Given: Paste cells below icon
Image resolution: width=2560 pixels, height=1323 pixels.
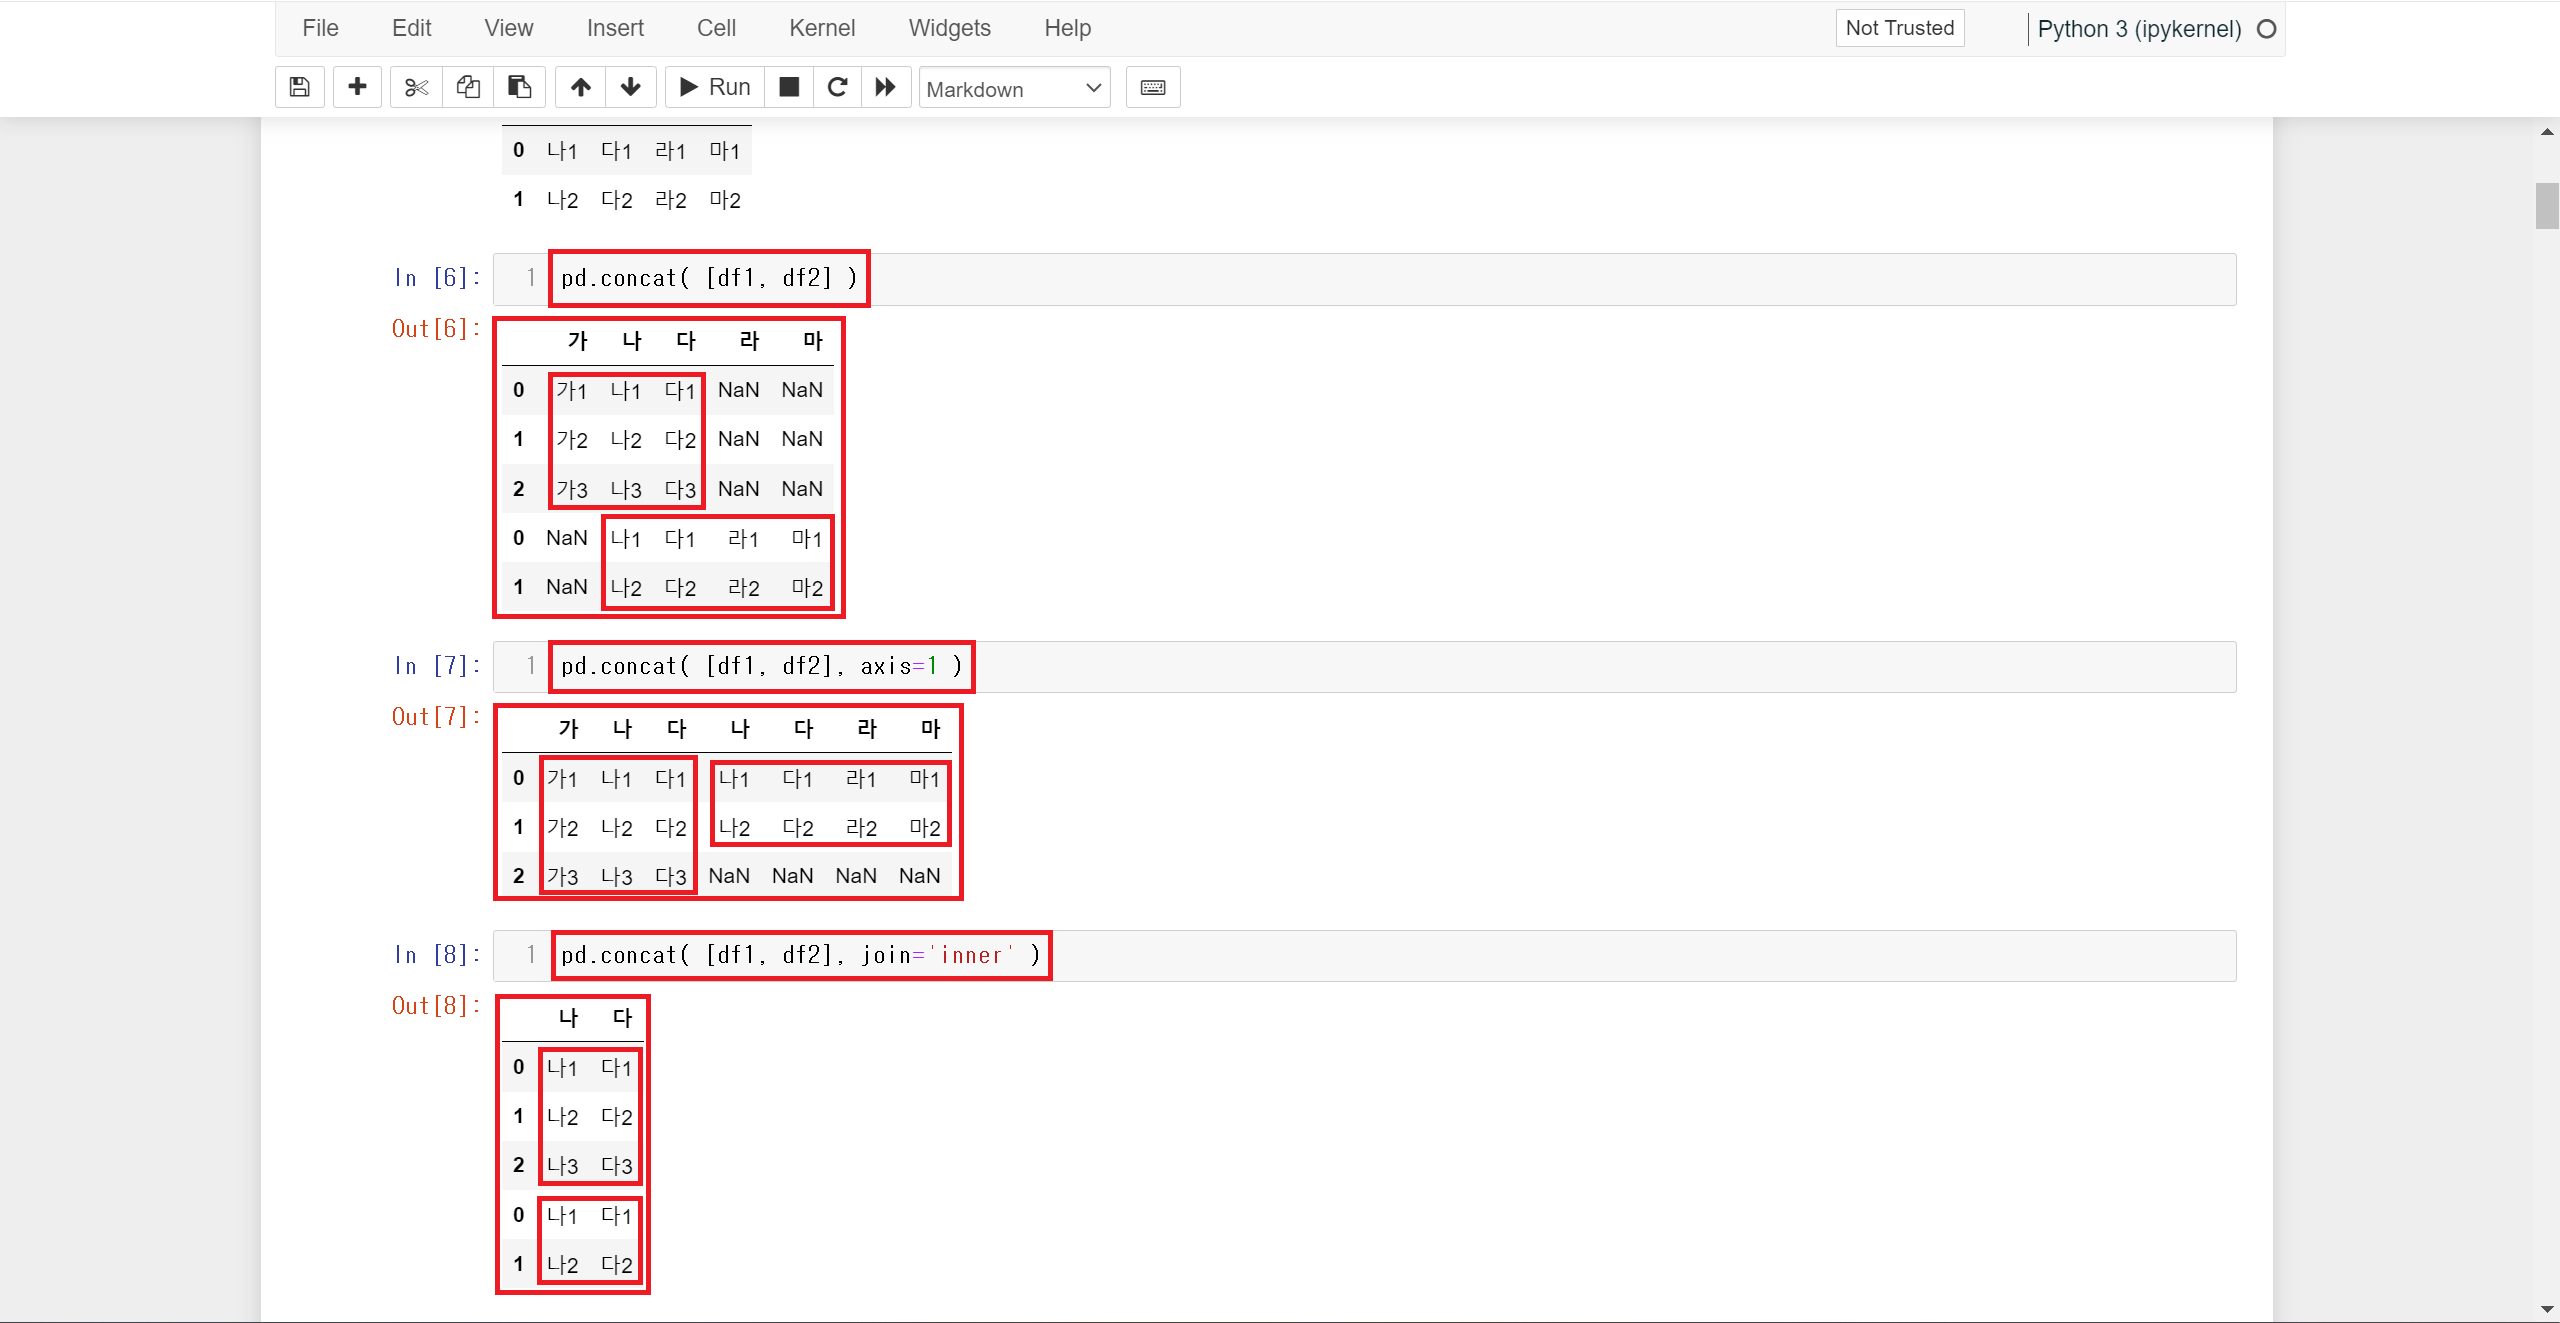Looking at the screenshot, I should click(x=519, y=87).
